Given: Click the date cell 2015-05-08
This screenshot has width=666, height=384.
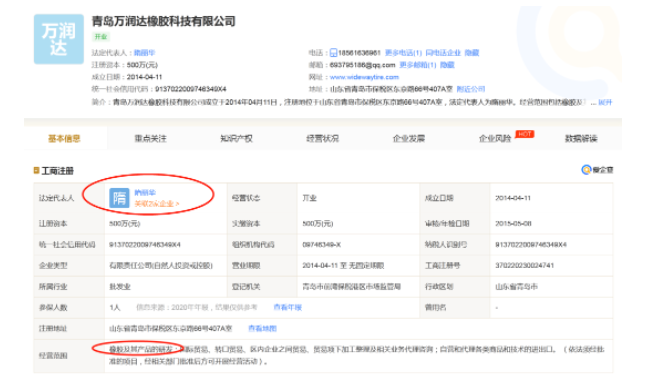Looking at the screenshot, I should point(513,223).
